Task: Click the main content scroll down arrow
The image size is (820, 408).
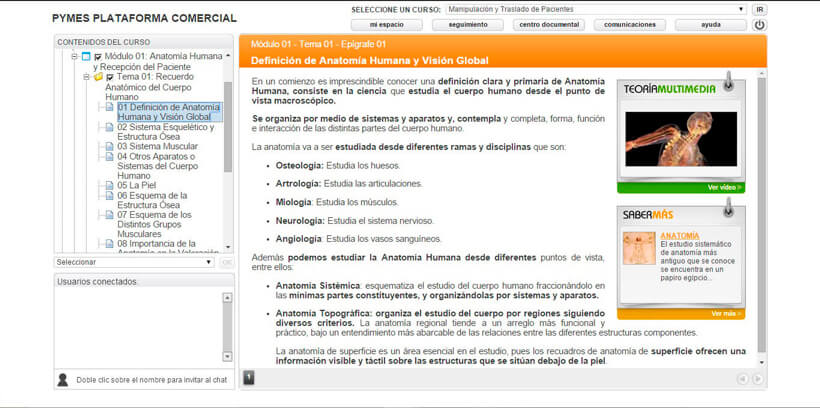Action: pos(761,362)
